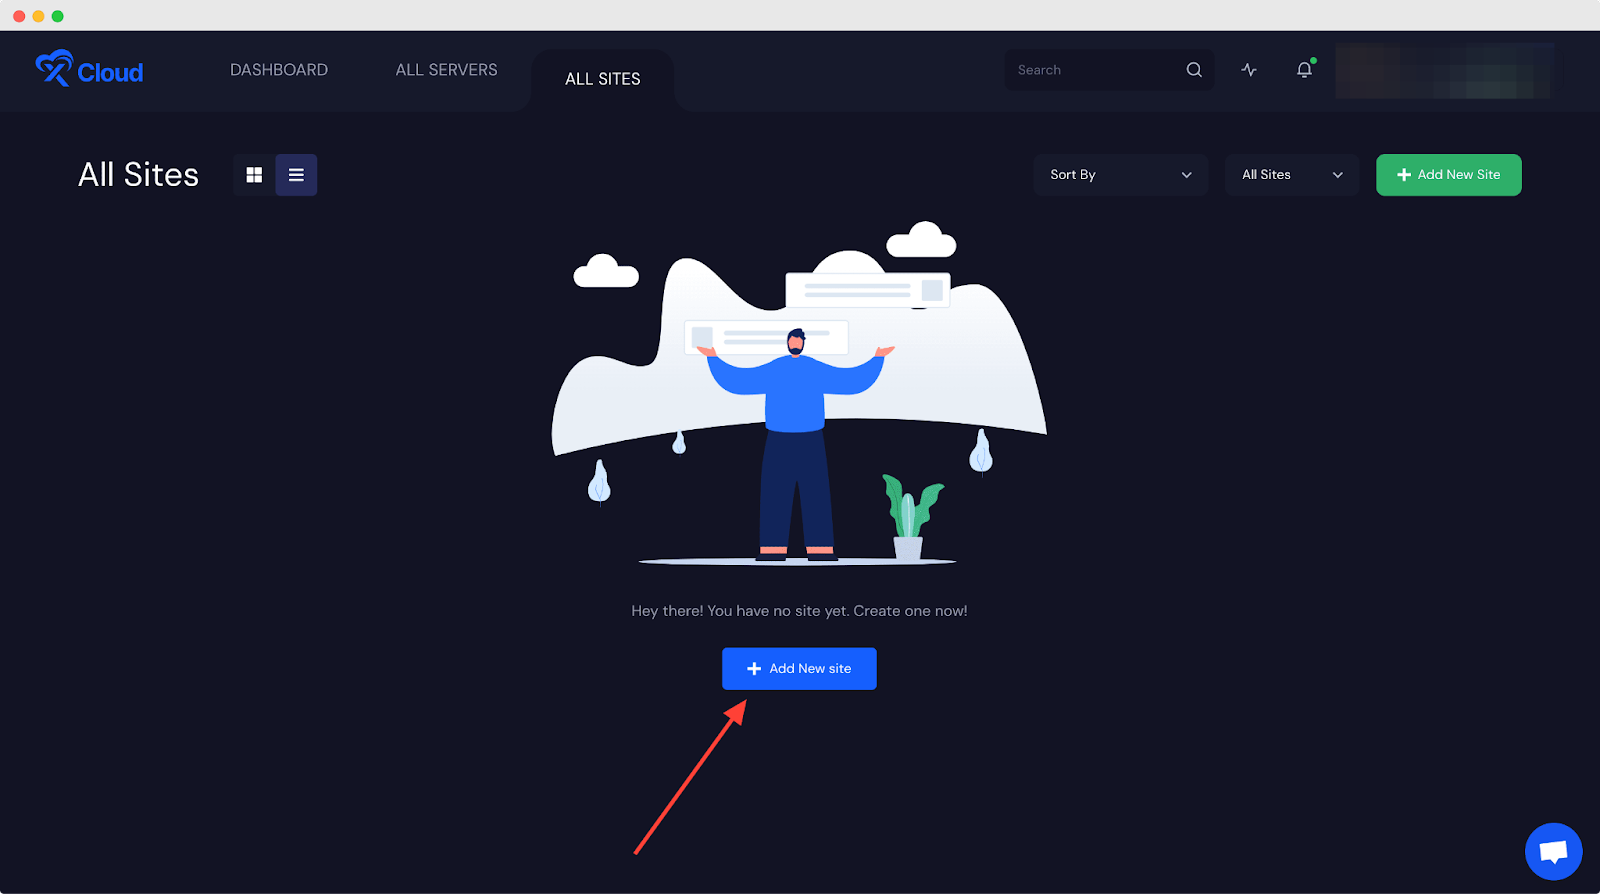Screen dimensions: 1600x894
Task: Open the live chat bubble
Action: [x=1553, y=851]
